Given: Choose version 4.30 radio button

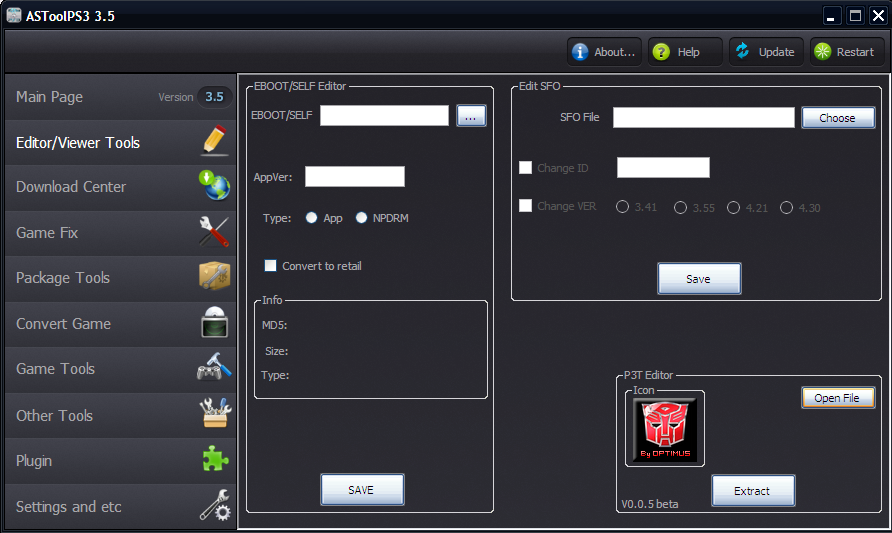Looking at the screenshot, I should [x=786, y=208].
